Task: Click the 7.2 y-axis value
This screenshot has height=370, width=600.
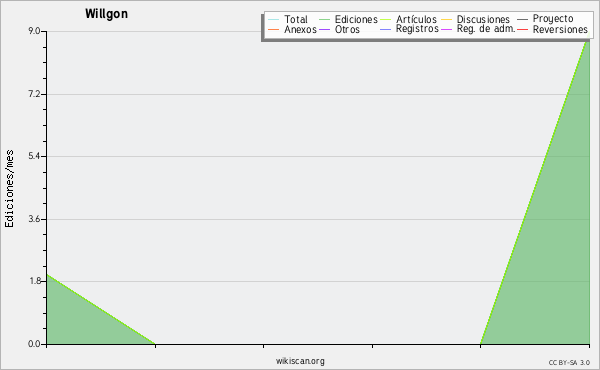Action: [34, 94]
